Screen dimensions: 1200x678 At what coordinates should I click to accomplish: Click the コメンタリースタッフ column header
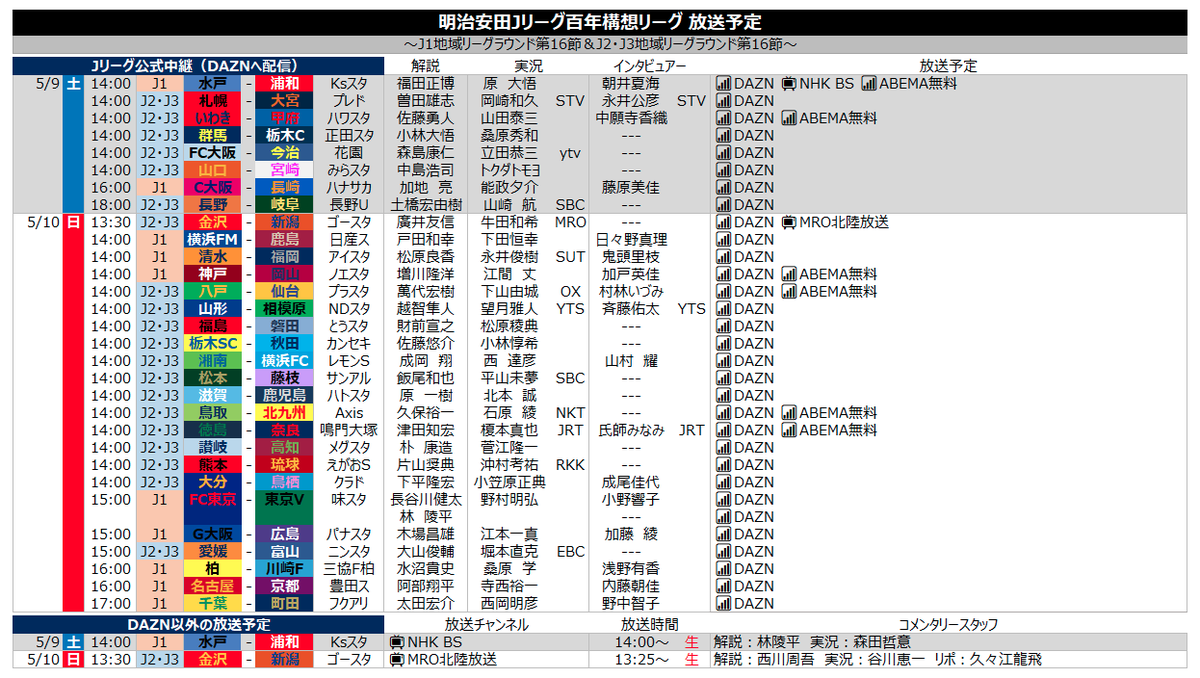coord(948,624)
